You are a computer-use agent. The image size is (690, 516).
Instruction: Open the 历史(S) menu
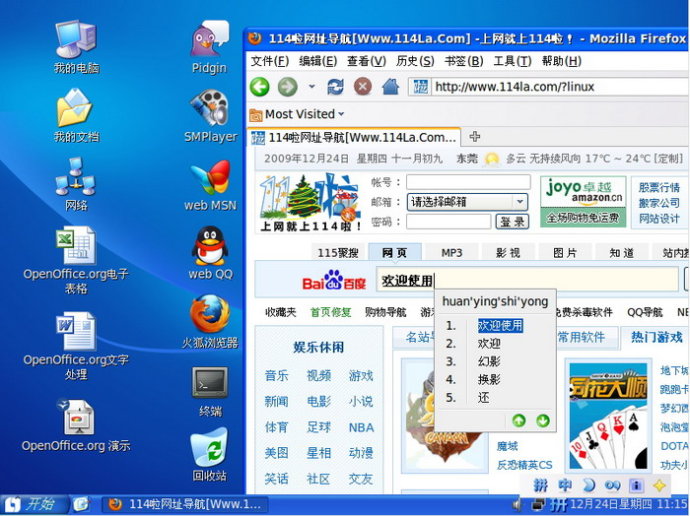[x=415, y=61]
